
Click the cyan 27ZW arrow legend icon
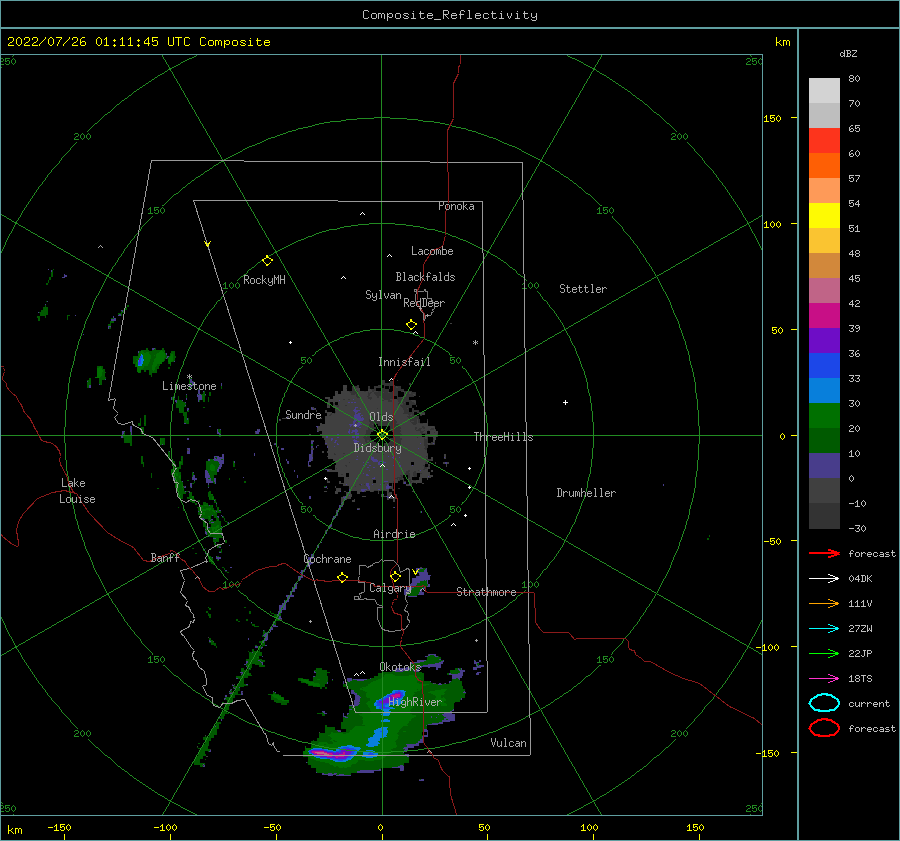pos(824,629)
